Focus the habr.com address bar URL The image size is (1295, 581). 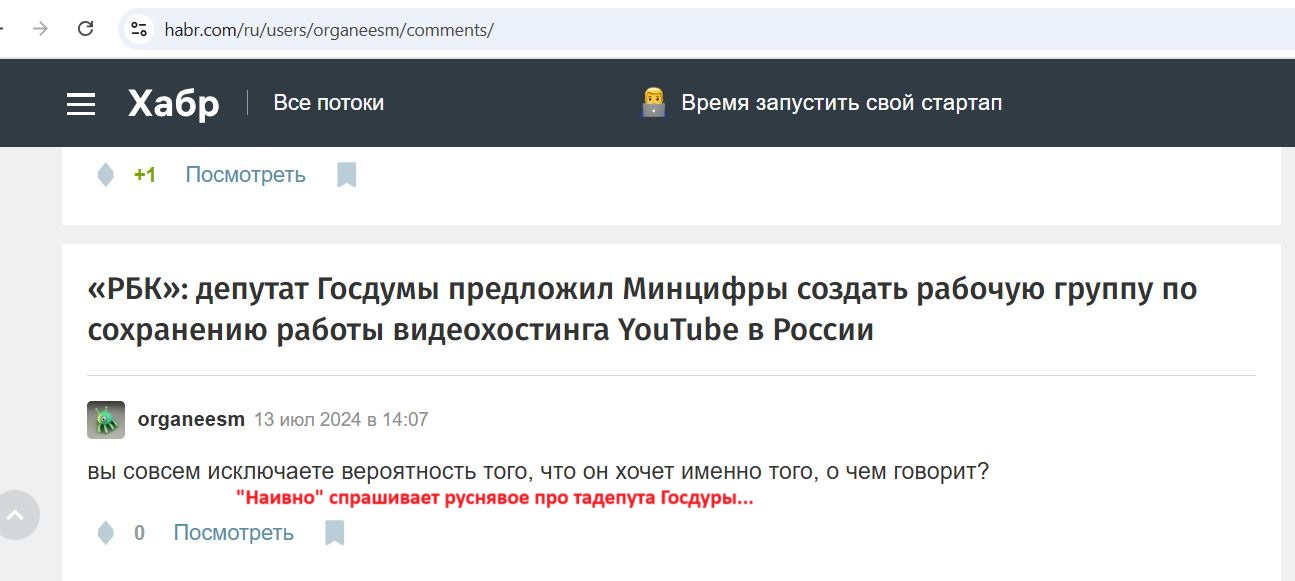[329, 30]
